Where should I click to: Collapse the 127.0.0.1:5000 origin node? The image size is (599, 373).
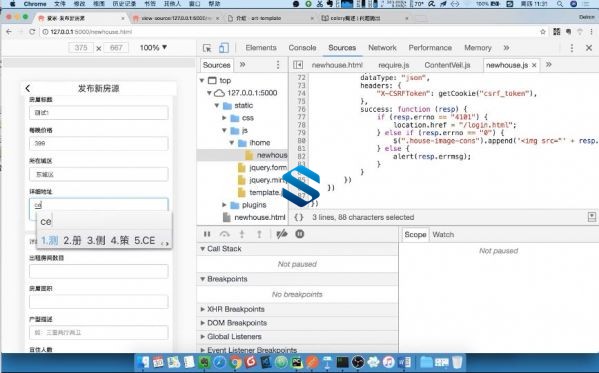(x=209, y=93)
